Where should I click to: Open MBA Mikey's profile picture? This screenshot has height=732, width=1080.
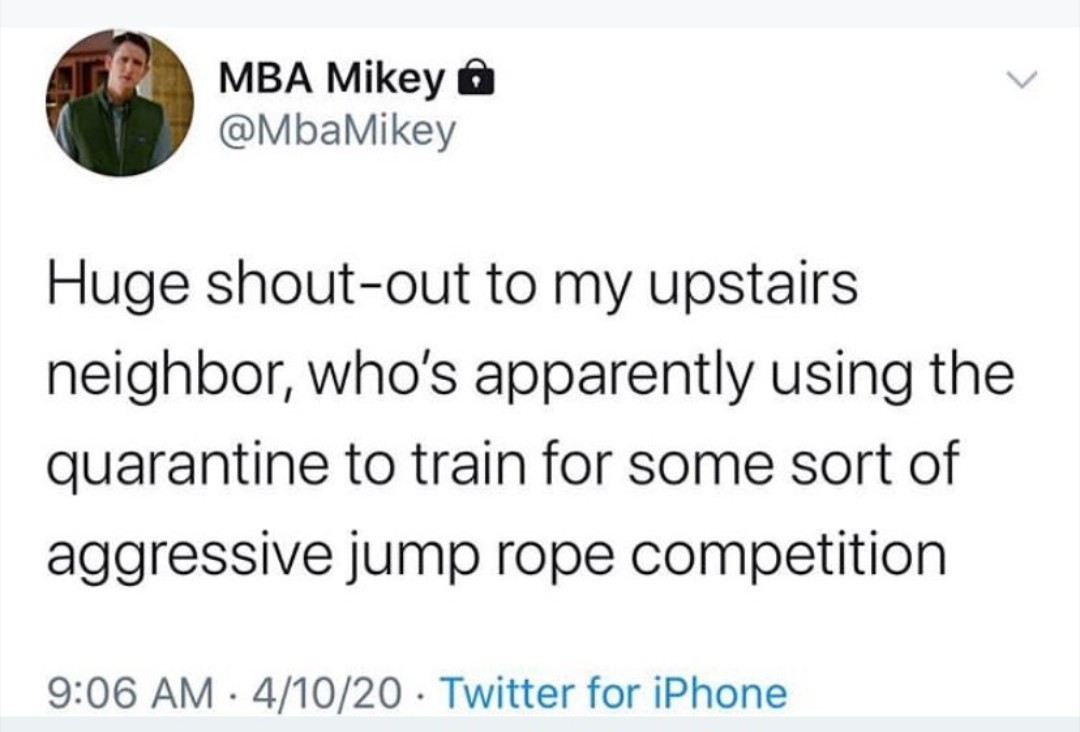pyautogui.click(x=119, y=103)
